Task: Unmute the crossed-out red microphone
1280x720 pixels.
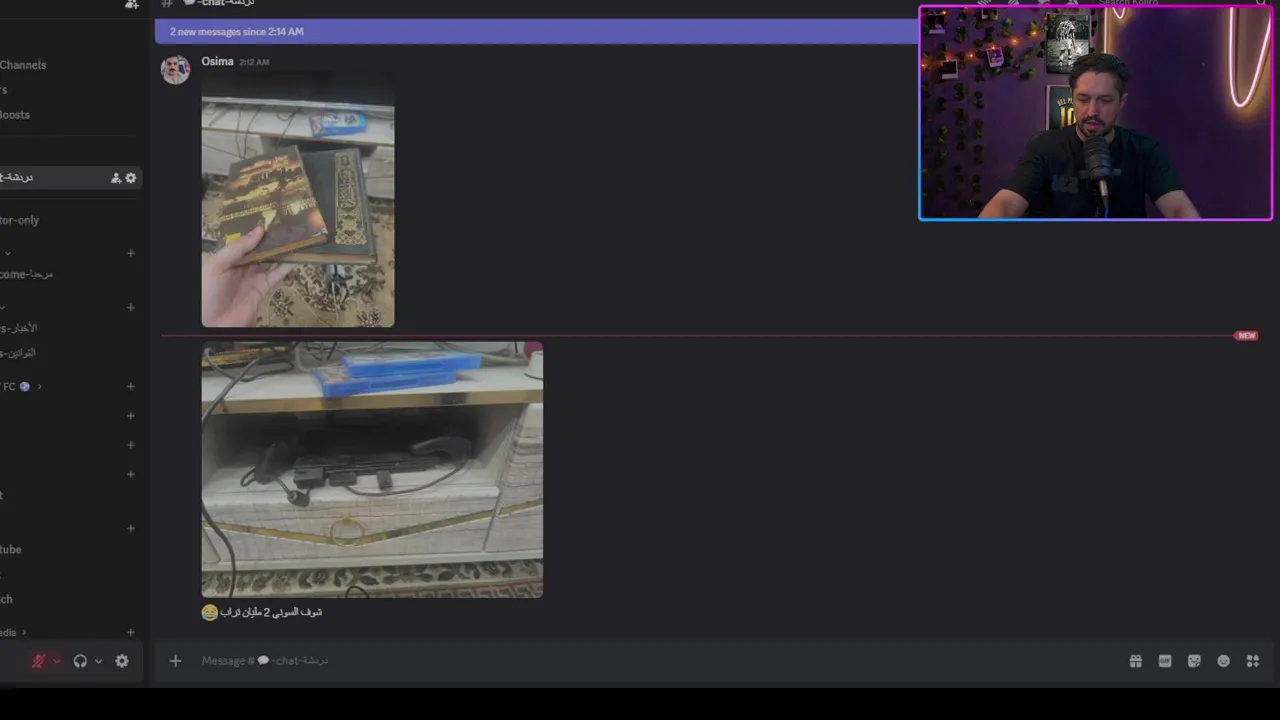Action: pos(39,661)
